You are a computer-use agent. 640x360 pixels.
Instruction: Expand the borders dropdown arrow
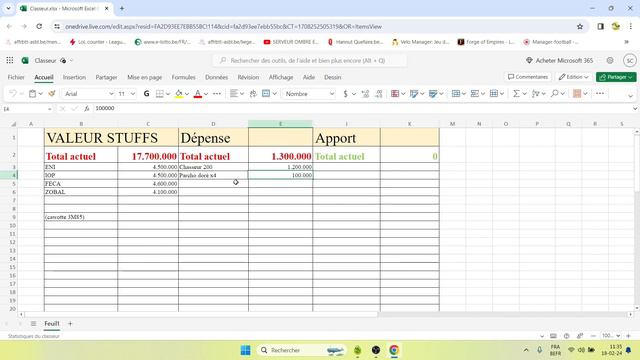(x=168, y=94)
